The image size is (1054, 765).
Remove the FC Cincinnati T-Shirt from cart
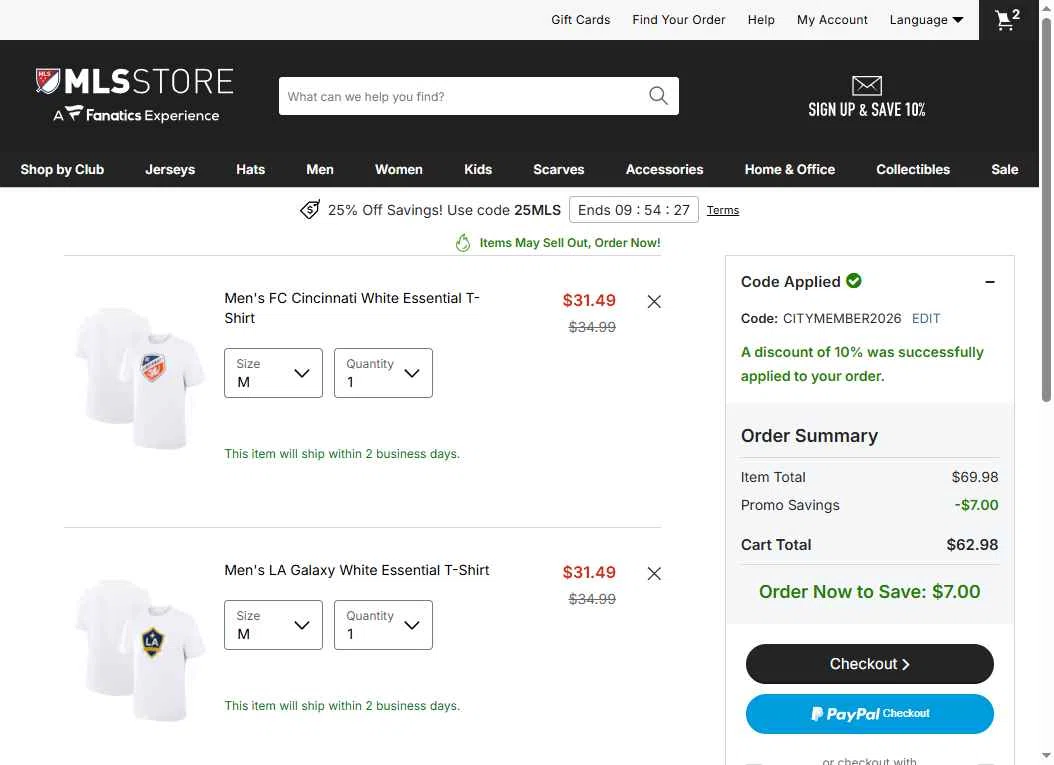coord(654,301)
